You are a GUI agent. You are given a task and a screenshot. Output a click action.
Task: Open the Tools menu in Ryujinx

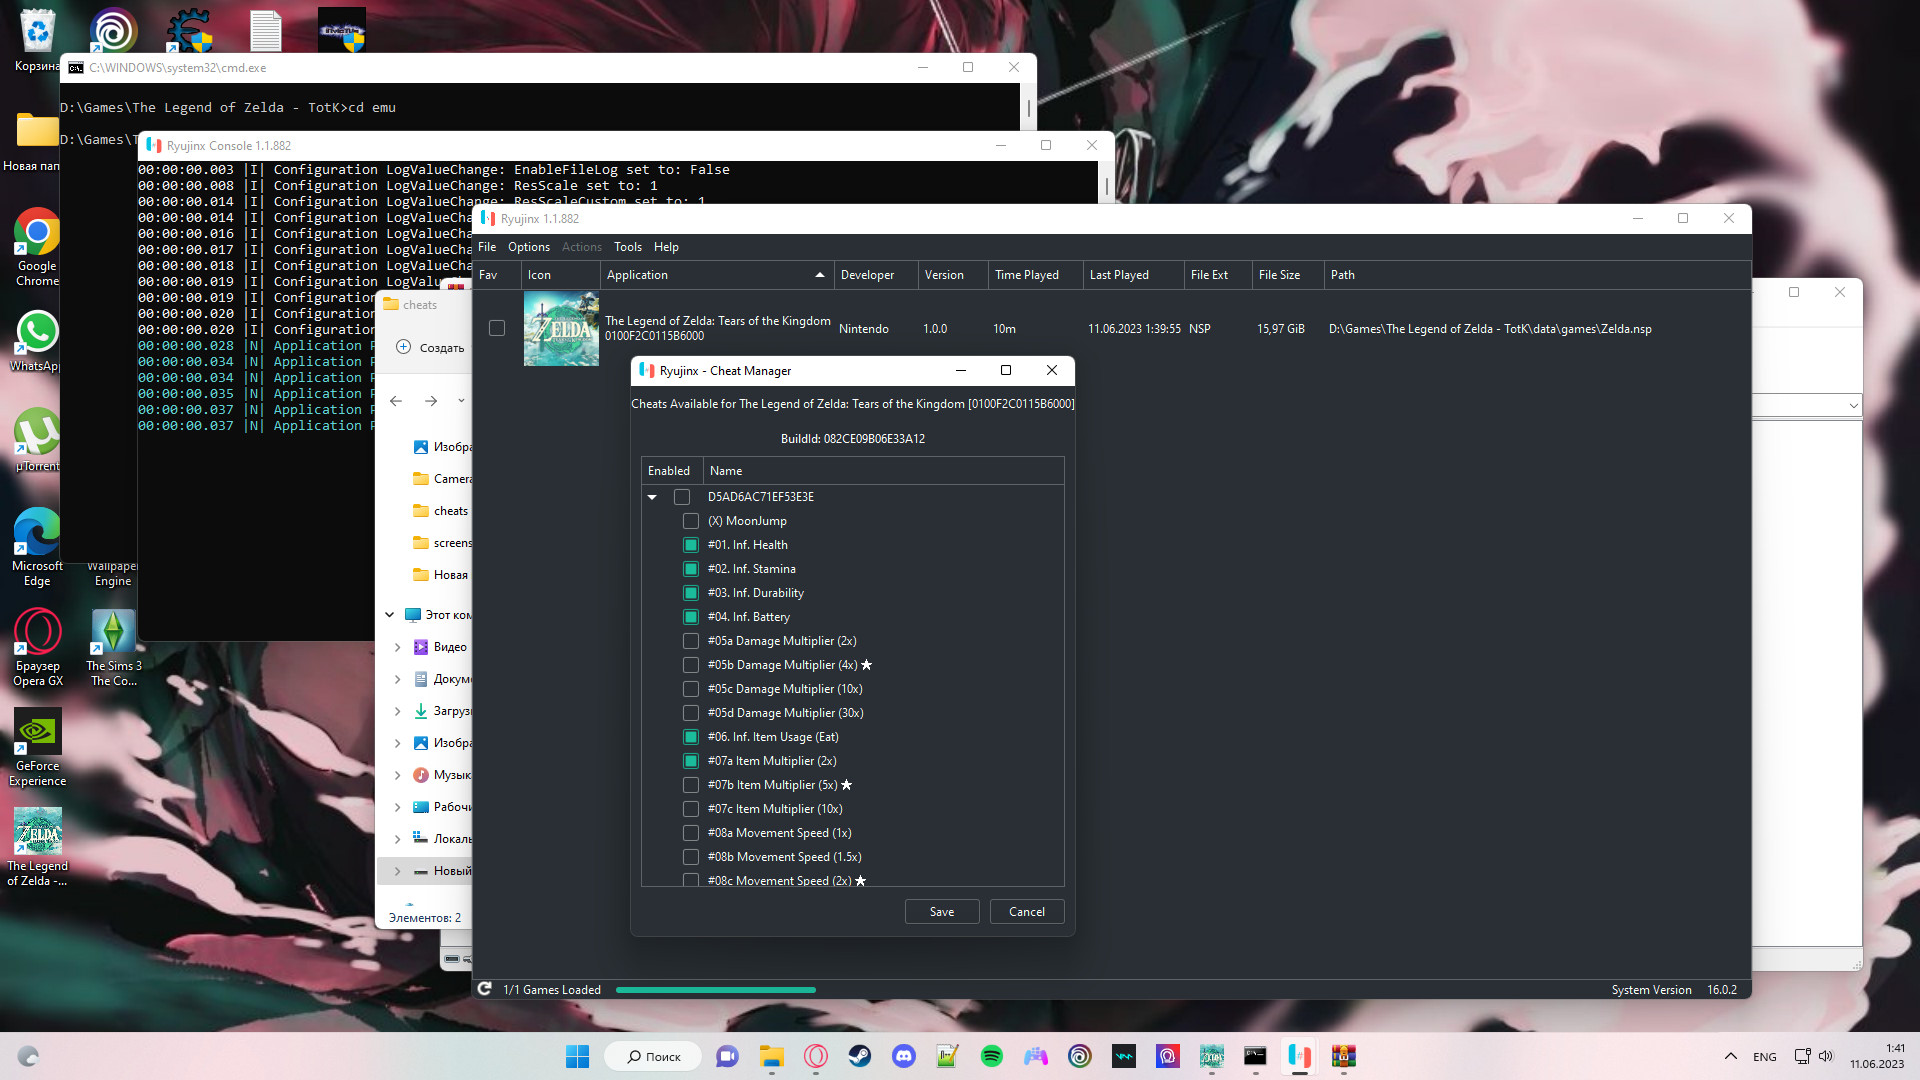point(627,247)
